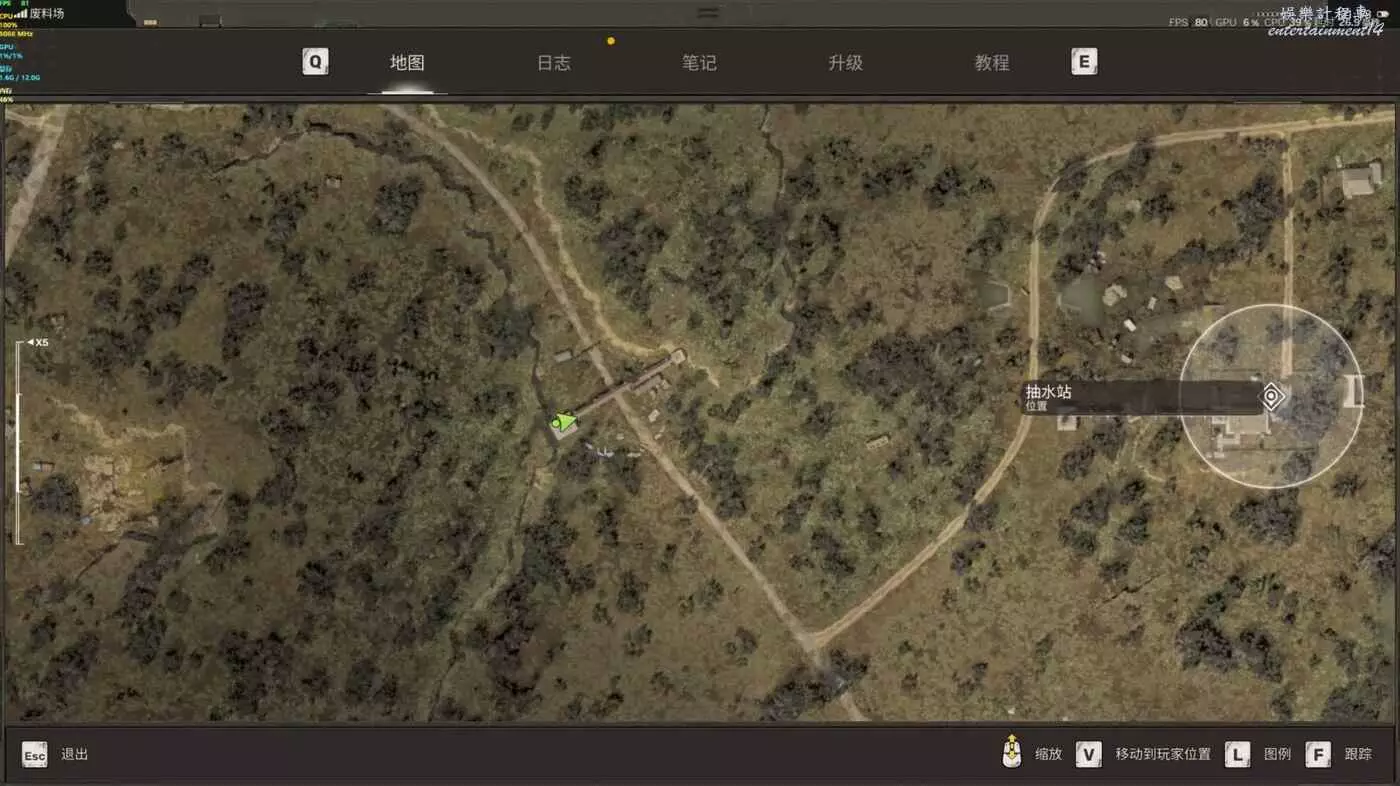
Task: Click the Q key previous-tab icon
Action: (x=315, y=62)
